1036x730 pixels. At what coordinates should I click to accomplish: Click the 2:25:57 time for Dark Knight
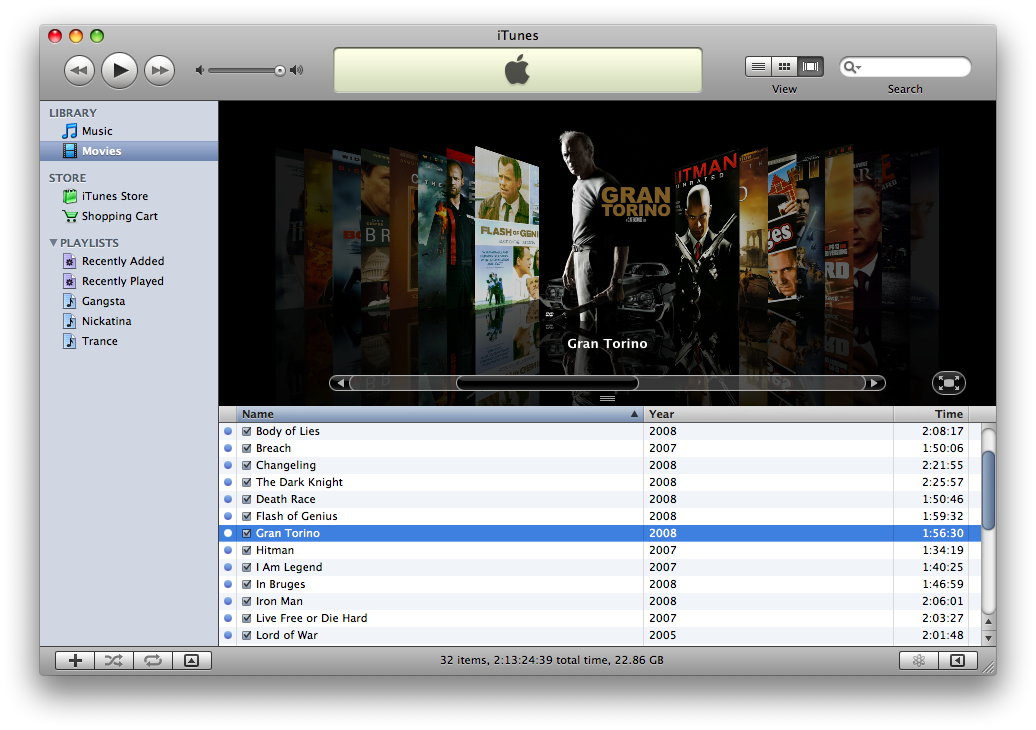point(942,482)
